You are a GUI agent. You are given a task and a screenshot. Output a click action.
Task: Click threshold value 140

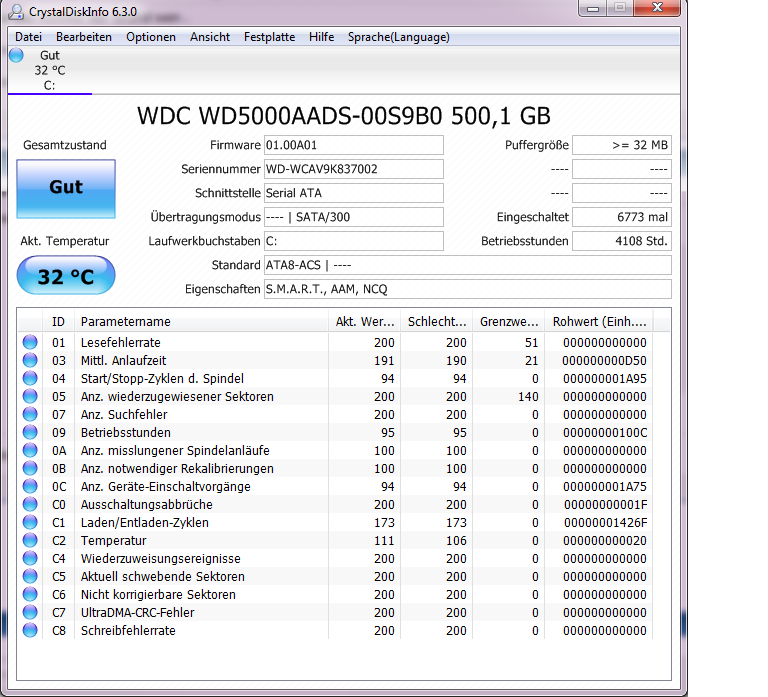click(x=528, y=396)
